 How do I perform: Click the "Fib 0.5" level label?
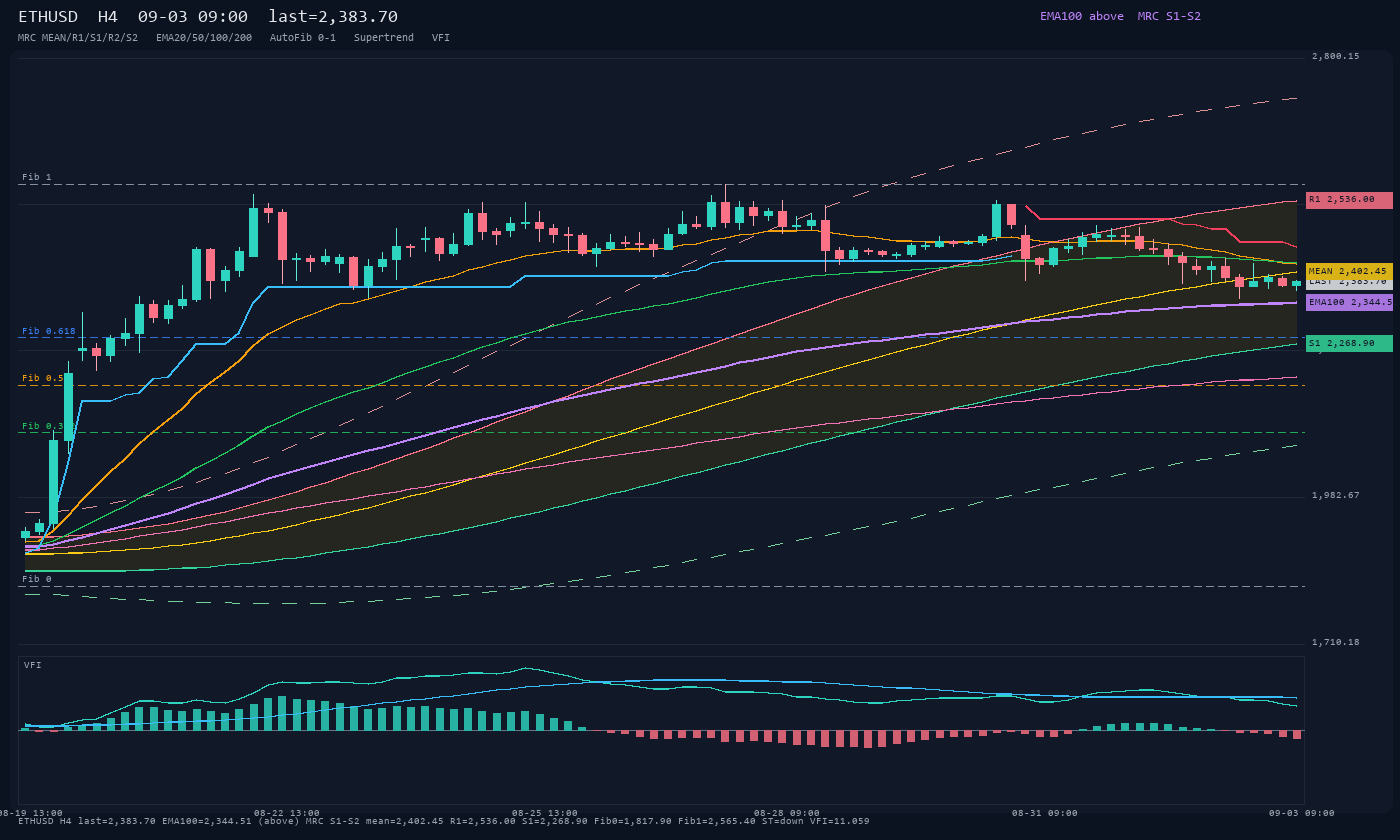43,378
